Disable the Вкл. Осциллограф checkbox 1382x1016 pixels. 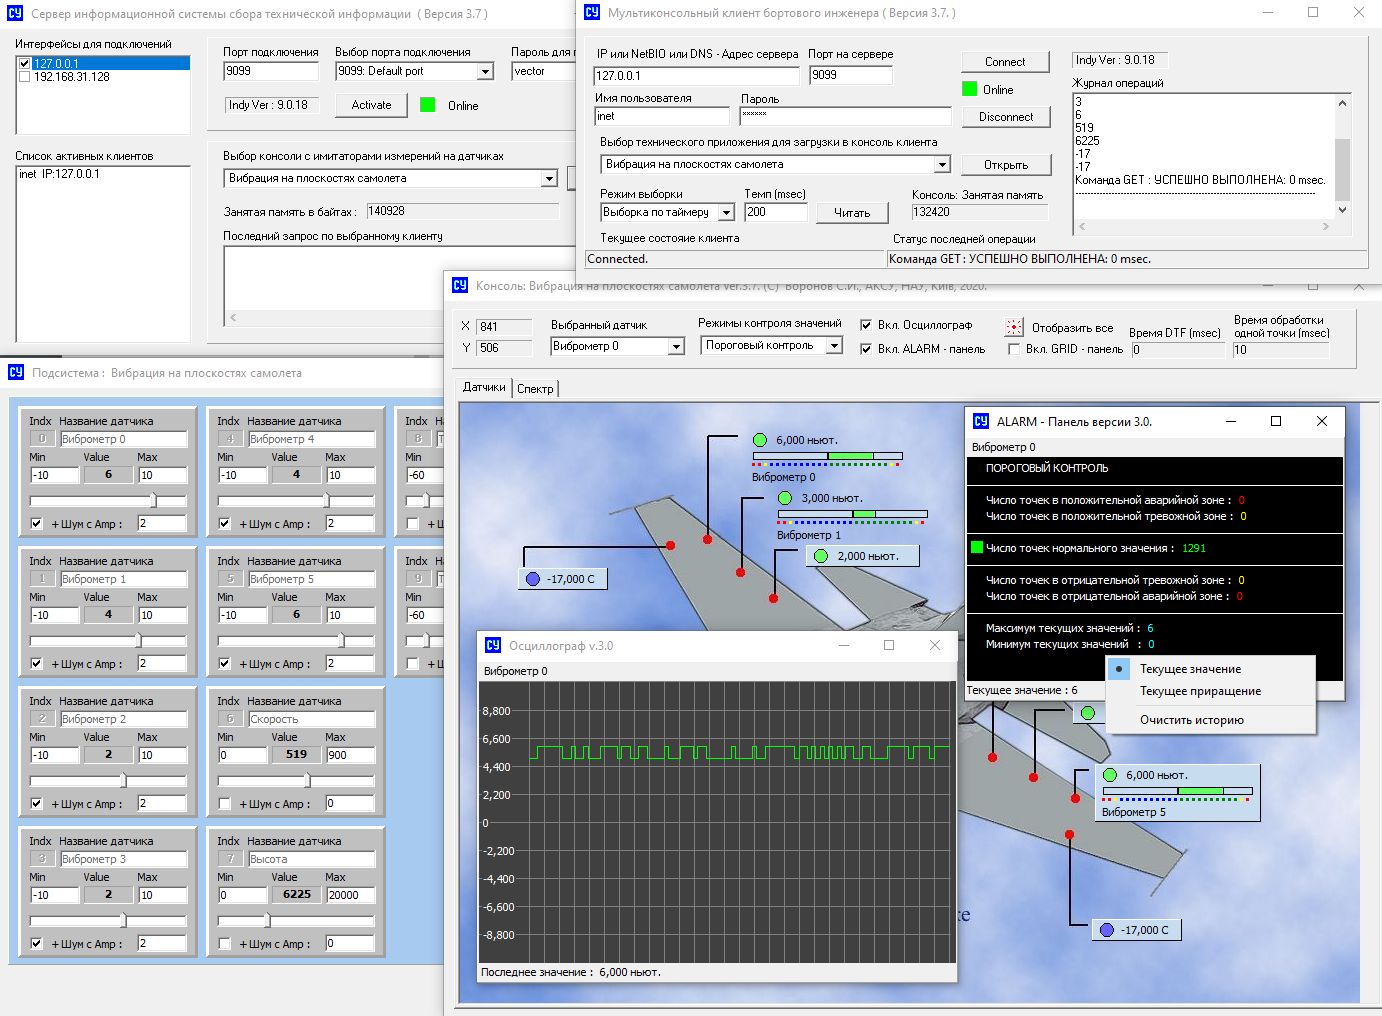(866, 325)
